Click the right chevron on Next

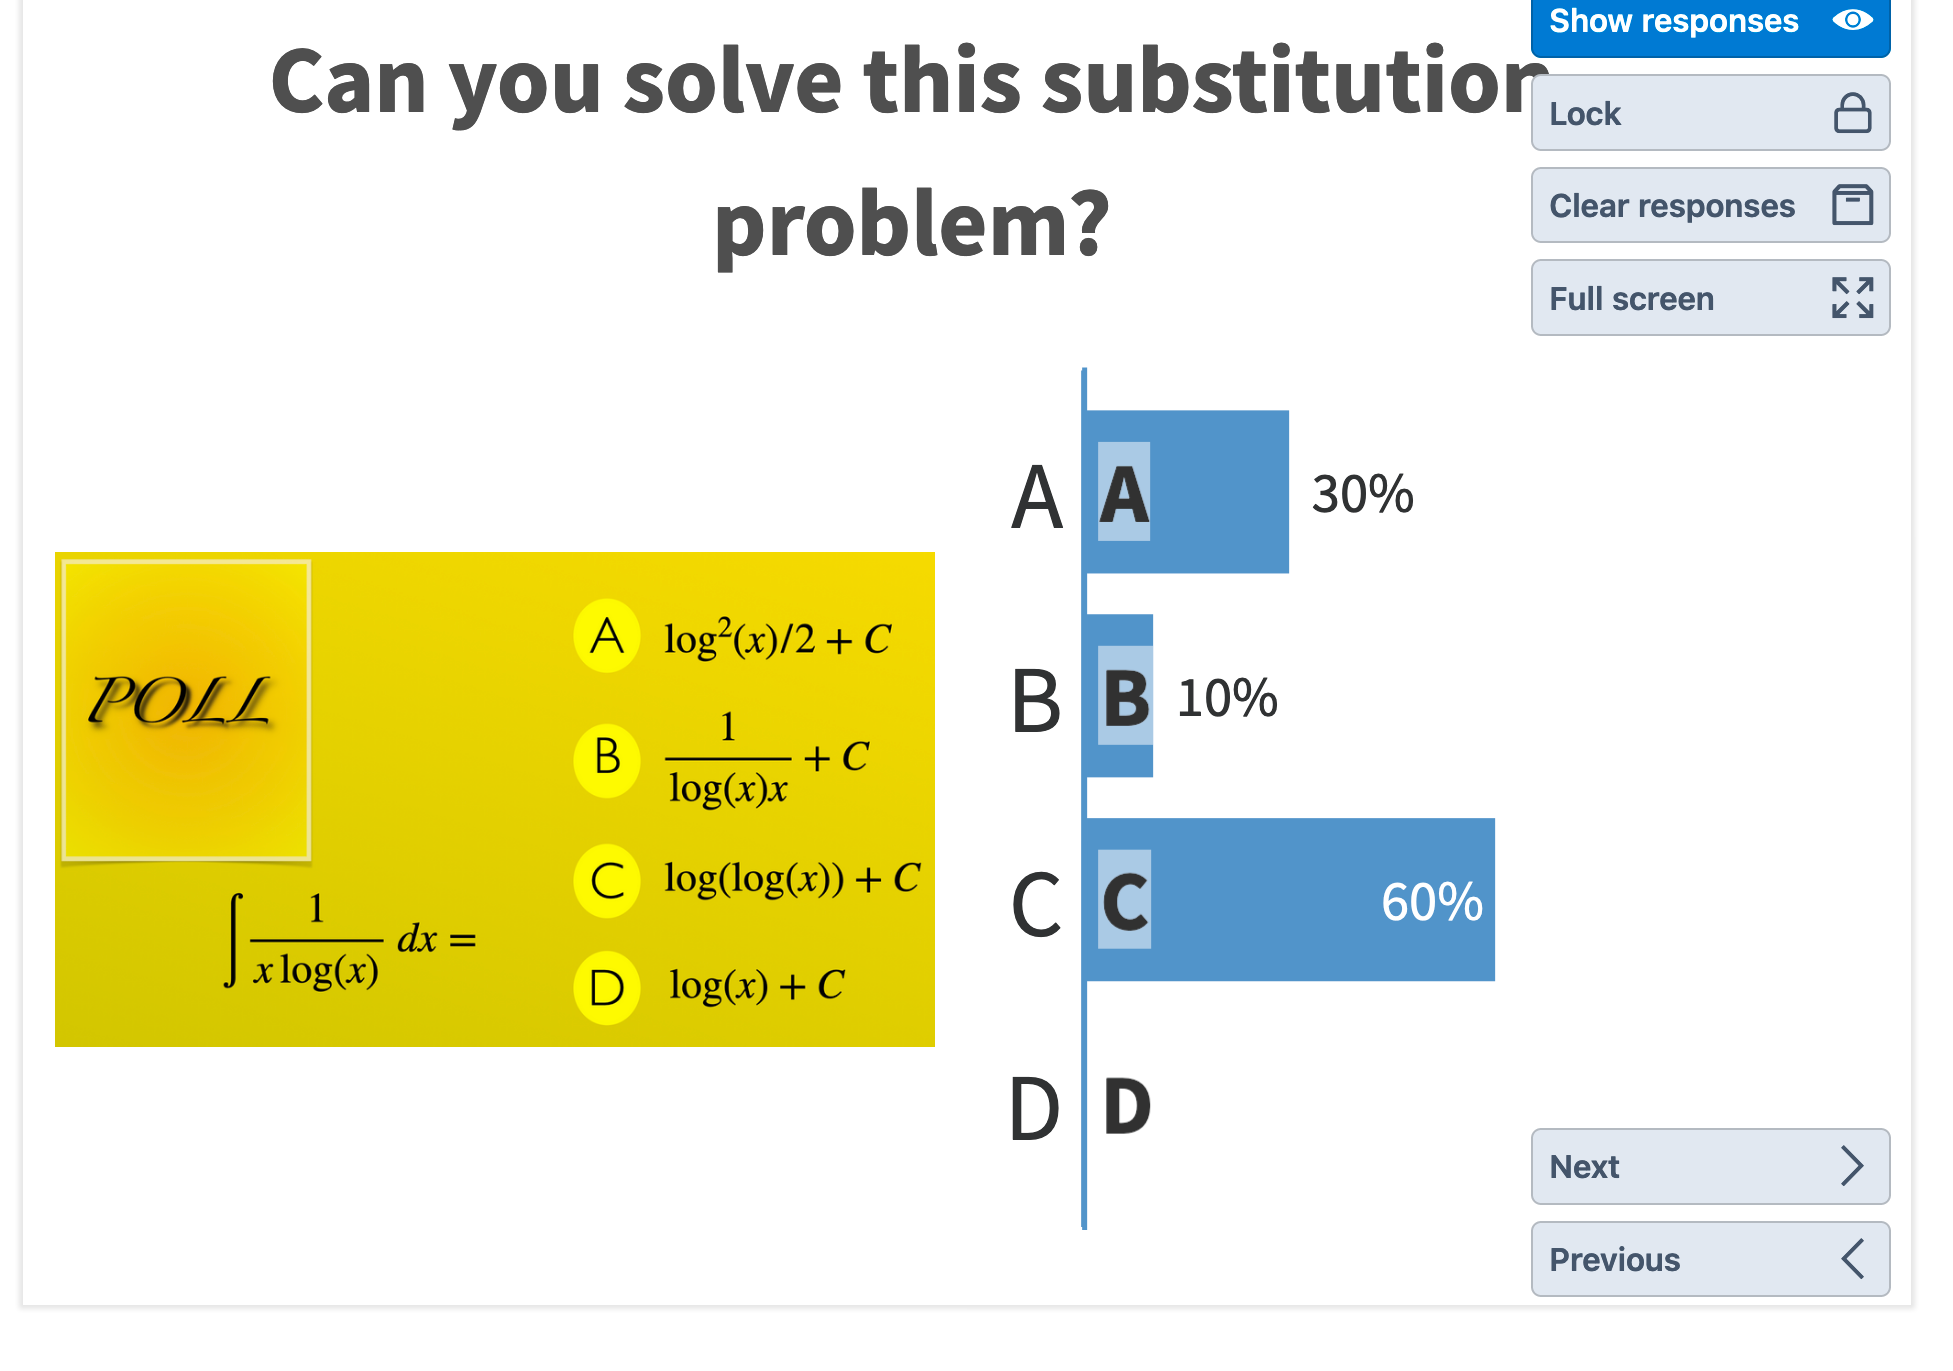(x=1852, y=1166)
